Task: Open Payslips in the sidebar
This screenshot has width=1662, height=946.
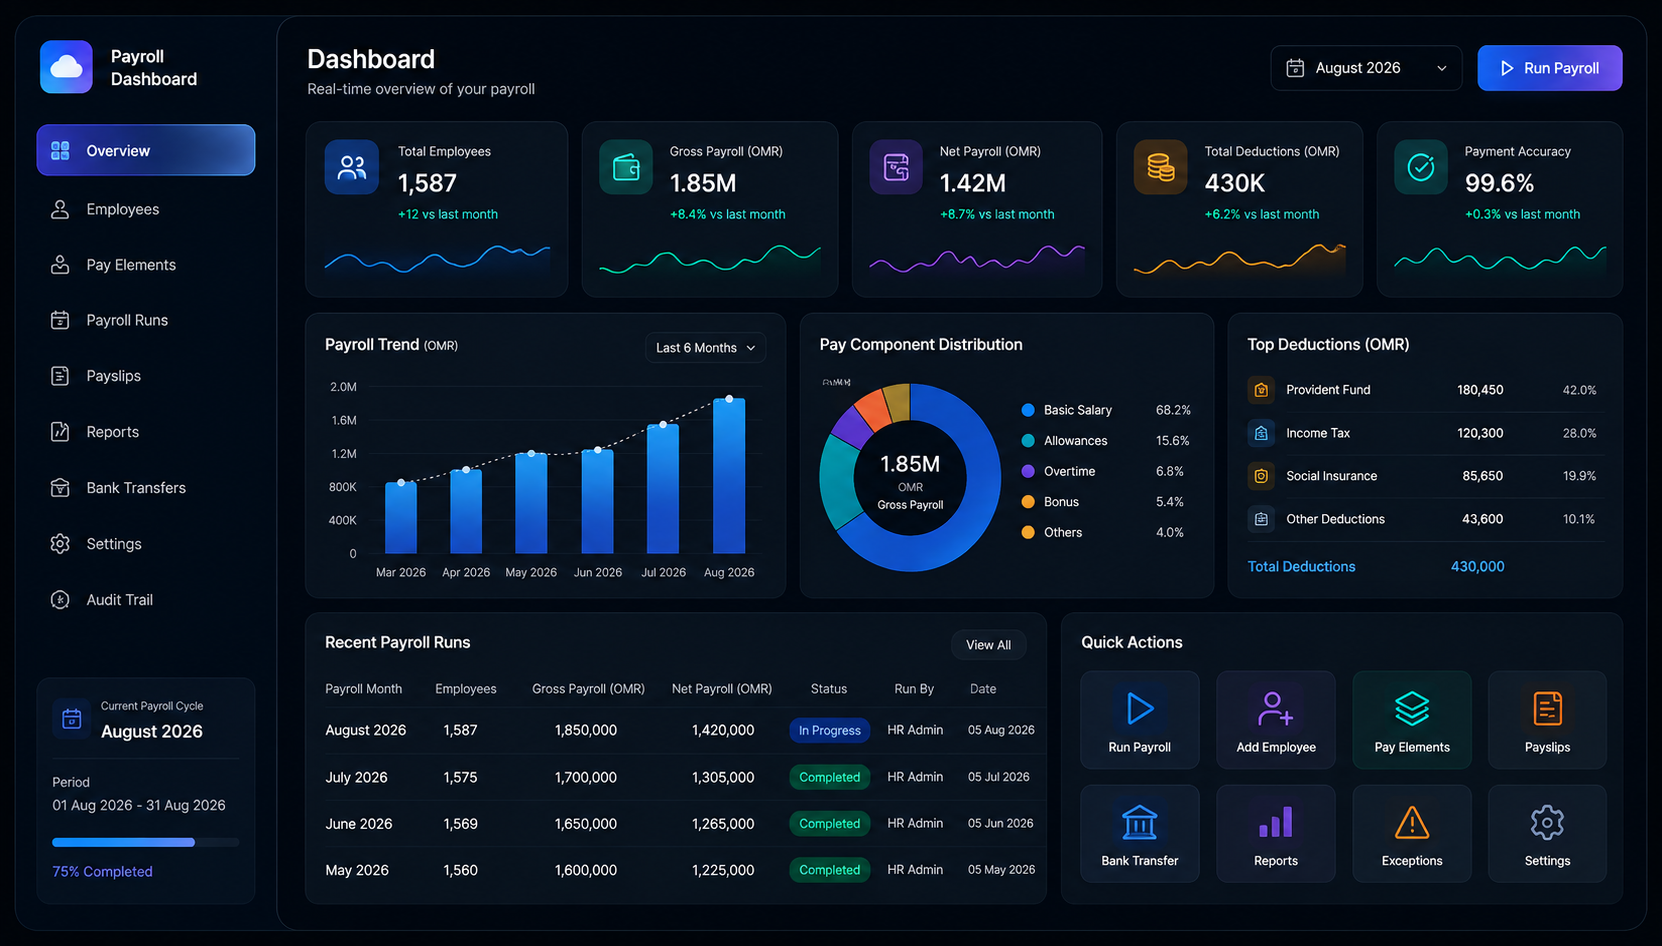Action: 146,376
